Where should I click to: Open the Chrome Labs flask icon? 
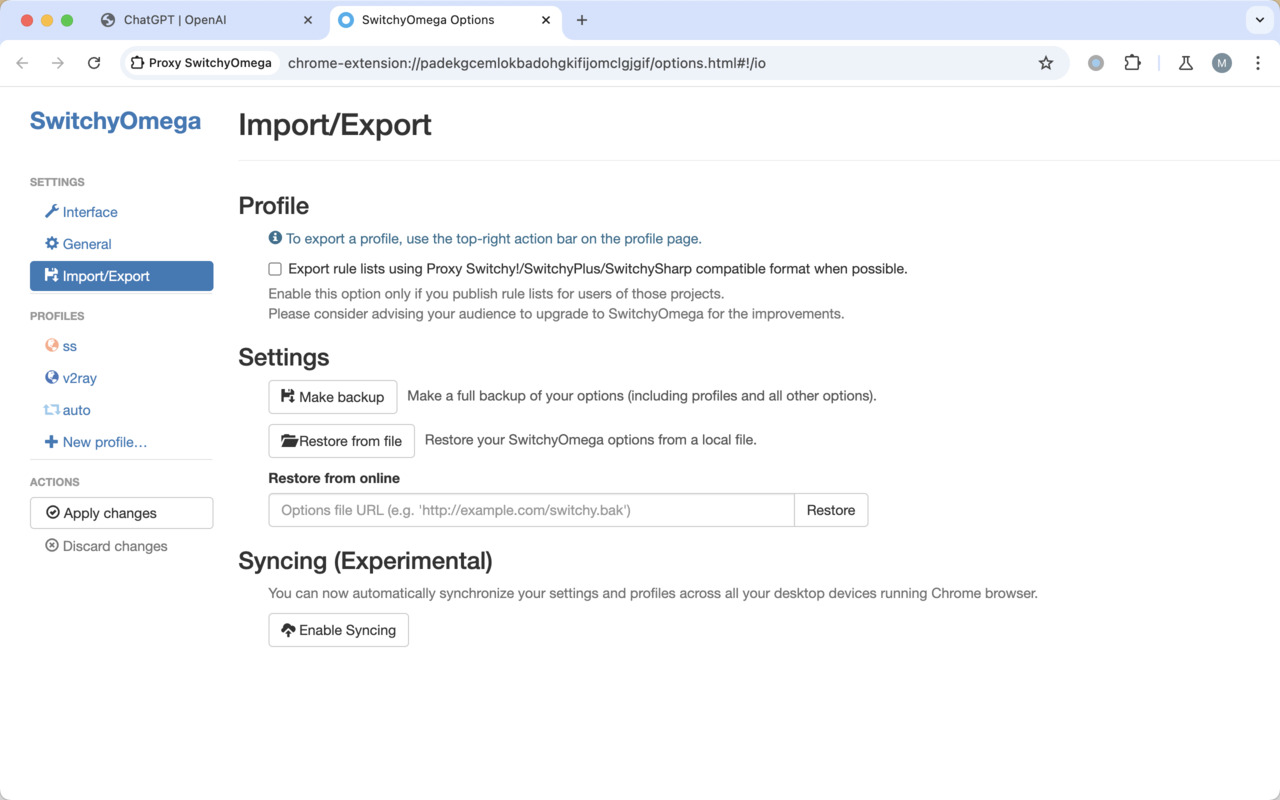pos(1186,63)
